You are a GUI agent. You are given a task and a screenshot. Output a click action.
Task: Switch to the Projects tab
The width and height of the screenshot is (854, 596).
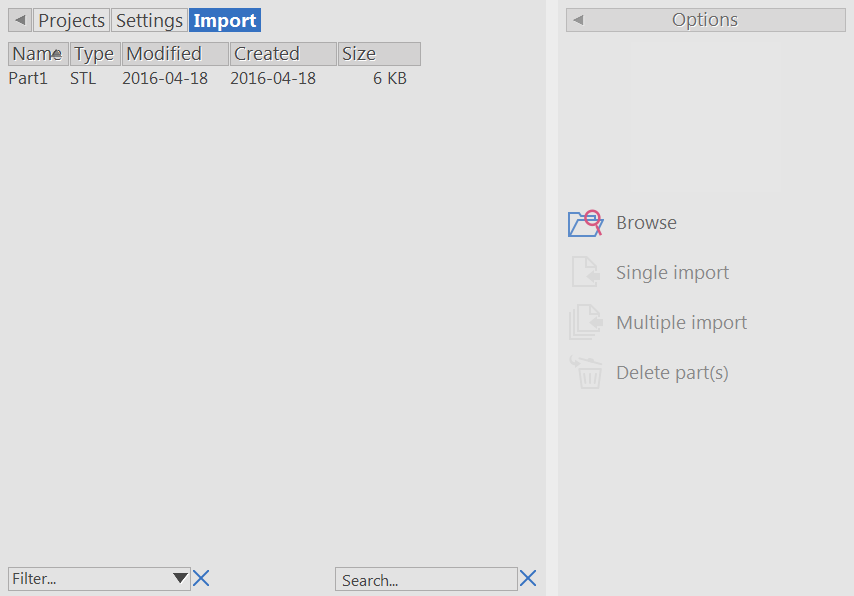click(71, 20)
